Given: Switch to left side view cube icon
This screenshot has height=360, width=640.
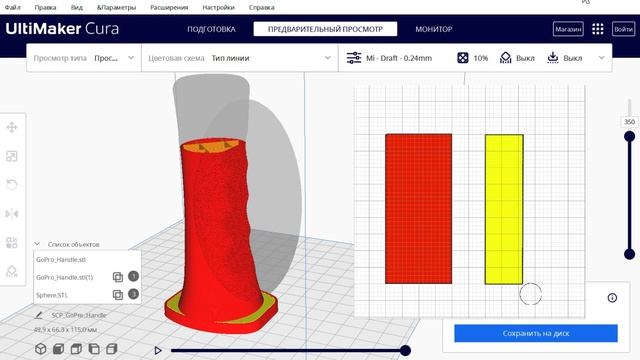Looking at the screenshot, I should tap(94, 349).
